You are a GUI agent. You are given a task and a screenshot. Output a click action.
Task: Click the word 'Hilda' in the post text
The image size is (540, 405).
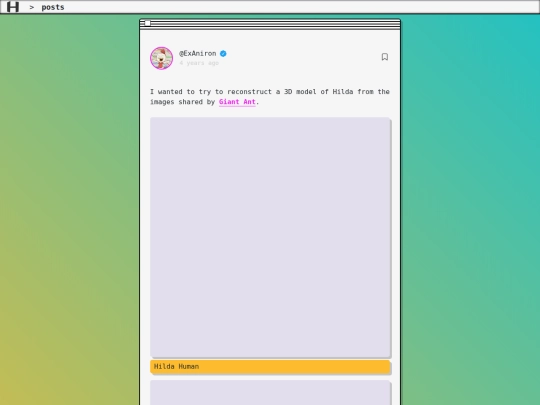point(343,92)
